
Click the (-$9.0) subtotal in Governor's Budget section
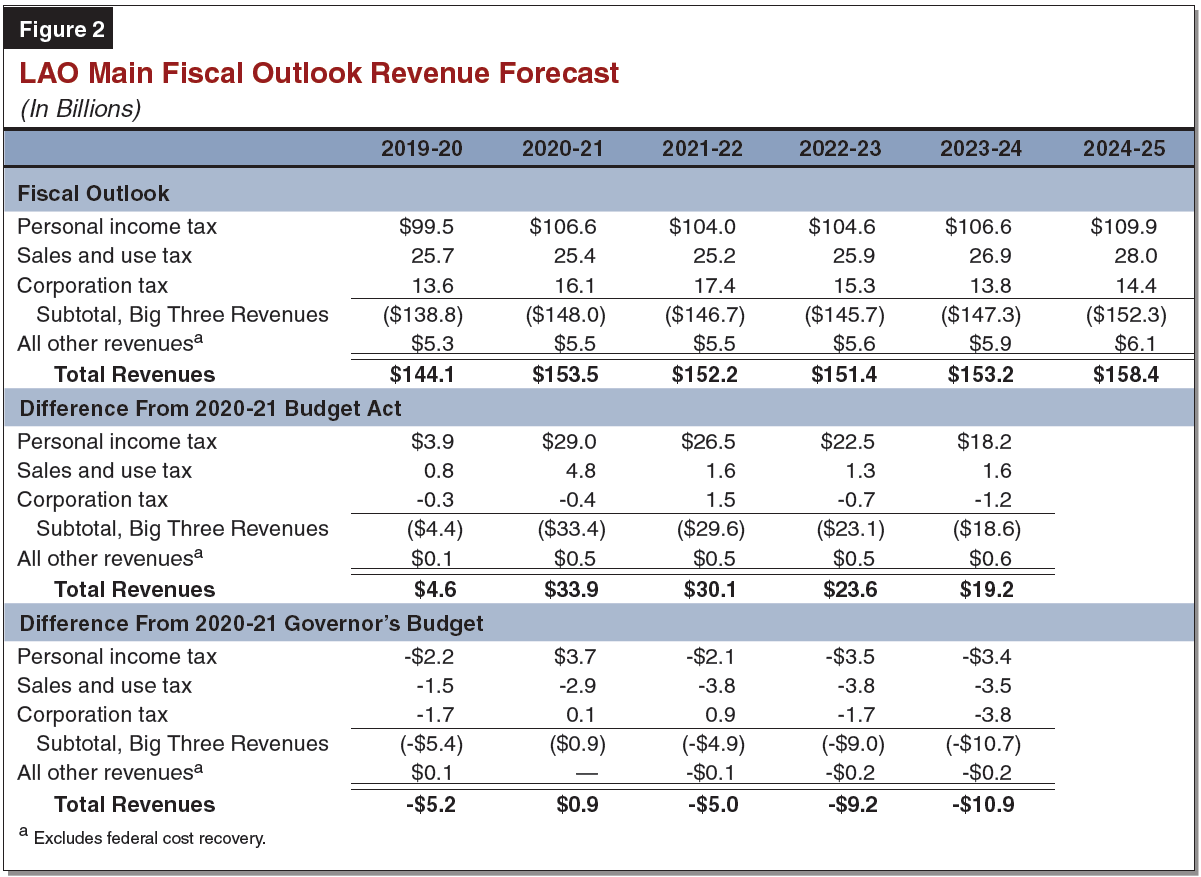[x=845, y=744]
